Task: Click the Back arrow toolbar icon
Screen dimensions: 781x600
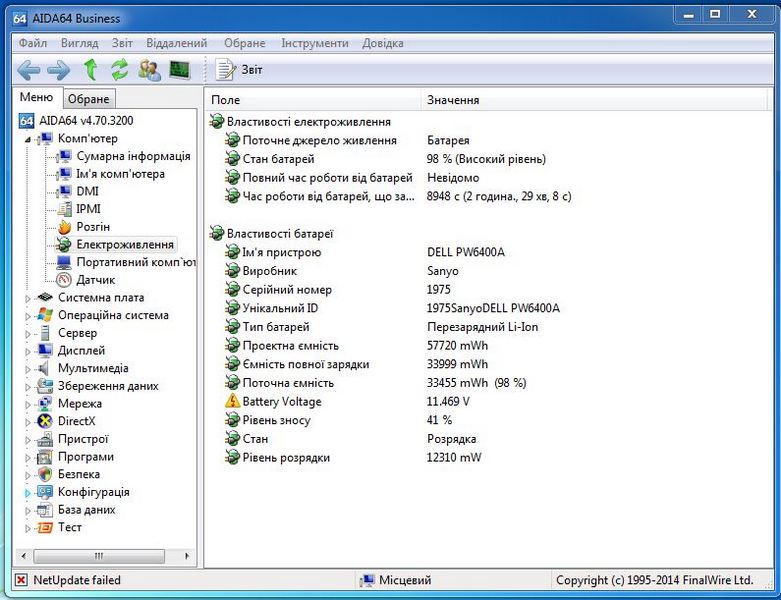Action: pos(29,70)
